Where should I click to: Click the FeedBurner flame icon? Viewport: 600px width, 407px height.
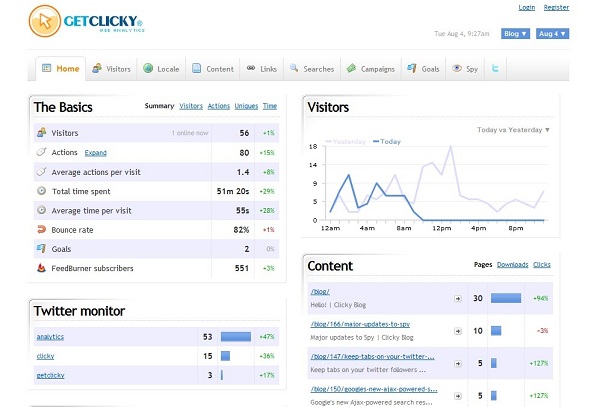tap(41, 268)
